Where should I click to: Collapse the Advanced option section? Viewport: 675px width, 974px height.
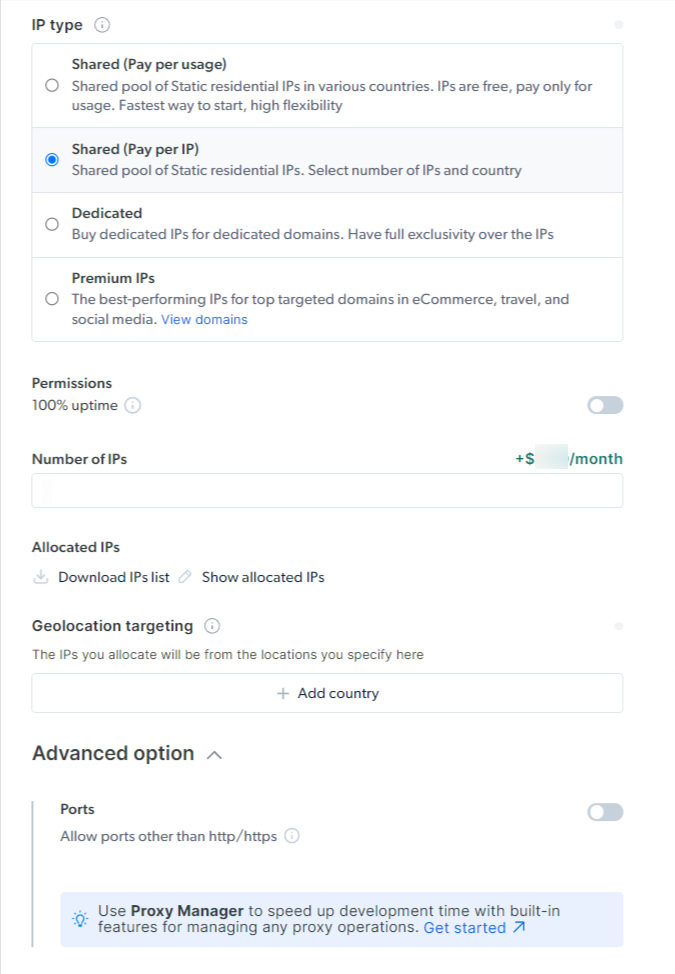click(213, 755)
